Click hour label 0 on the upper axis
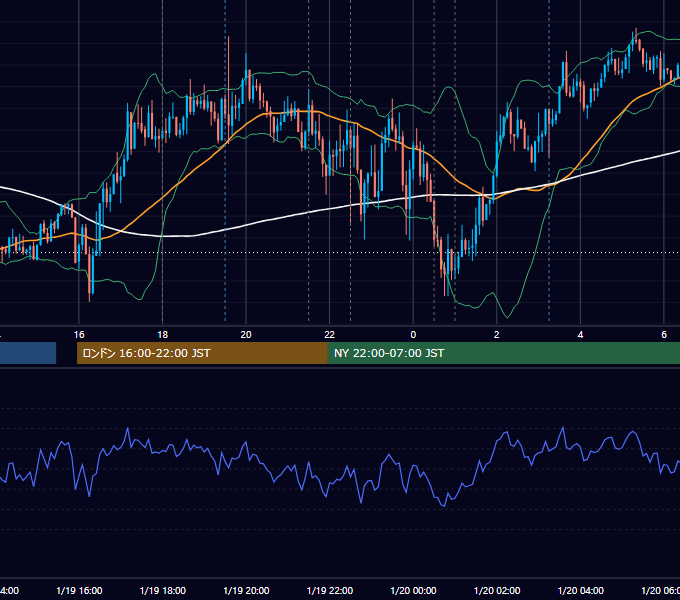 (x=413, y=334)
